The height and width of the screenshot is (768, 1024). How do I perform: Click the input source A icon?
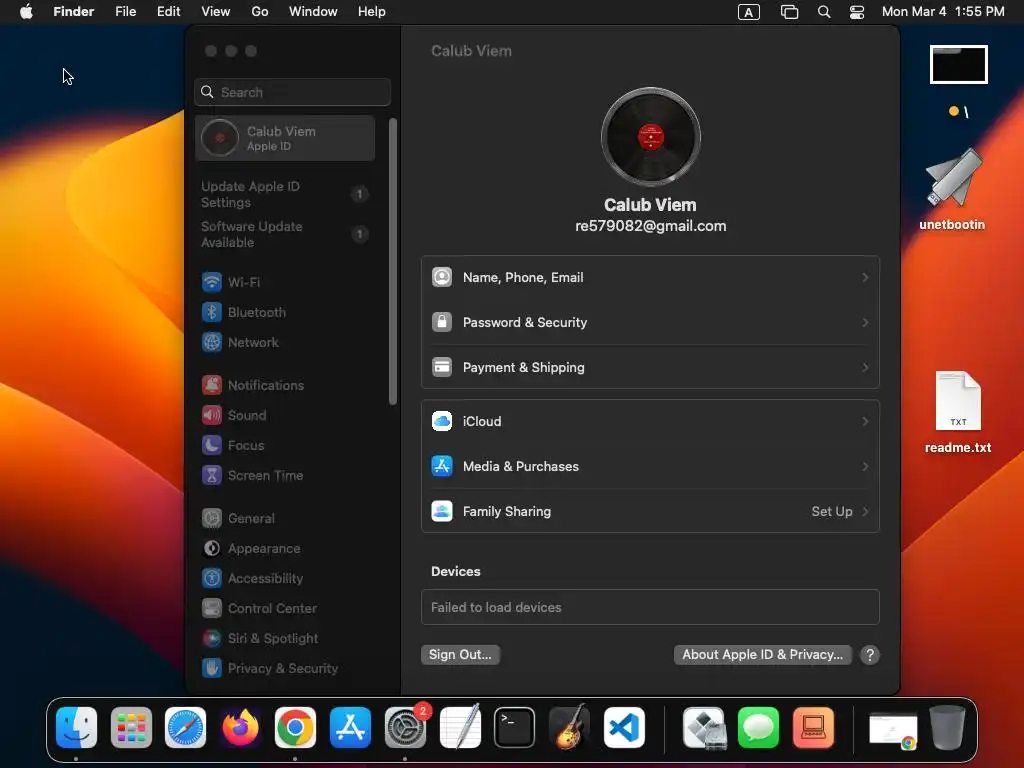(749, 12)
